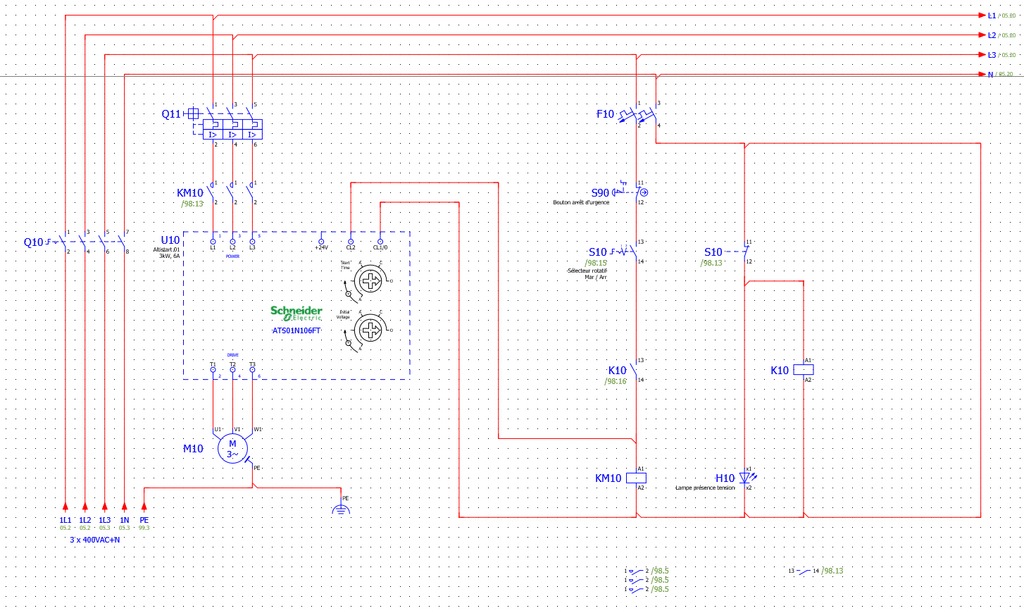Screen dimensions: 1024x613
Task: Select the H10 indicator lamp symbol
Action: (747, 478)
